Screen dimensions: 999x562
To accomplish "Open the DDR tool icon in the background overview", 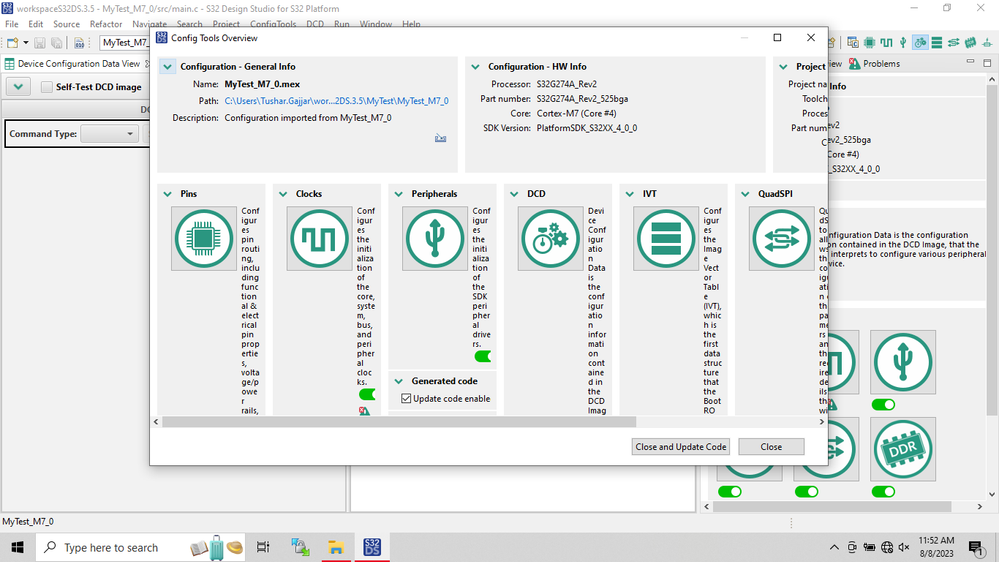I will coord(903,449).
